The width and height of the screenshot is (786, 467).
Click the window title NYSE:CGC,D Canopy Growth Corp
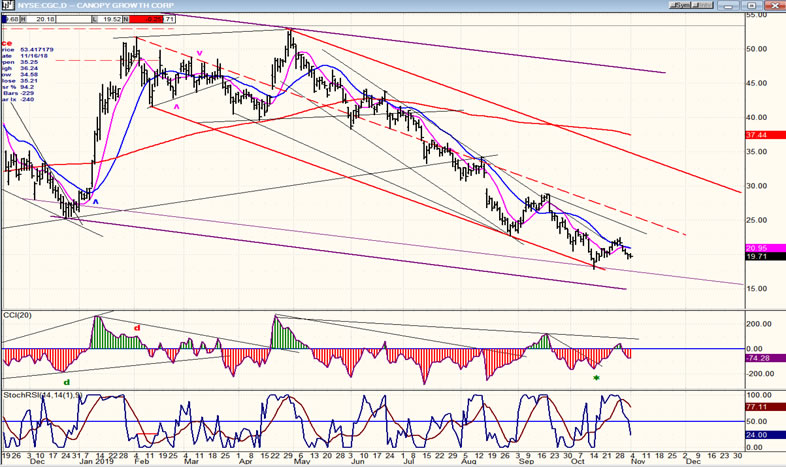(98, 6)
